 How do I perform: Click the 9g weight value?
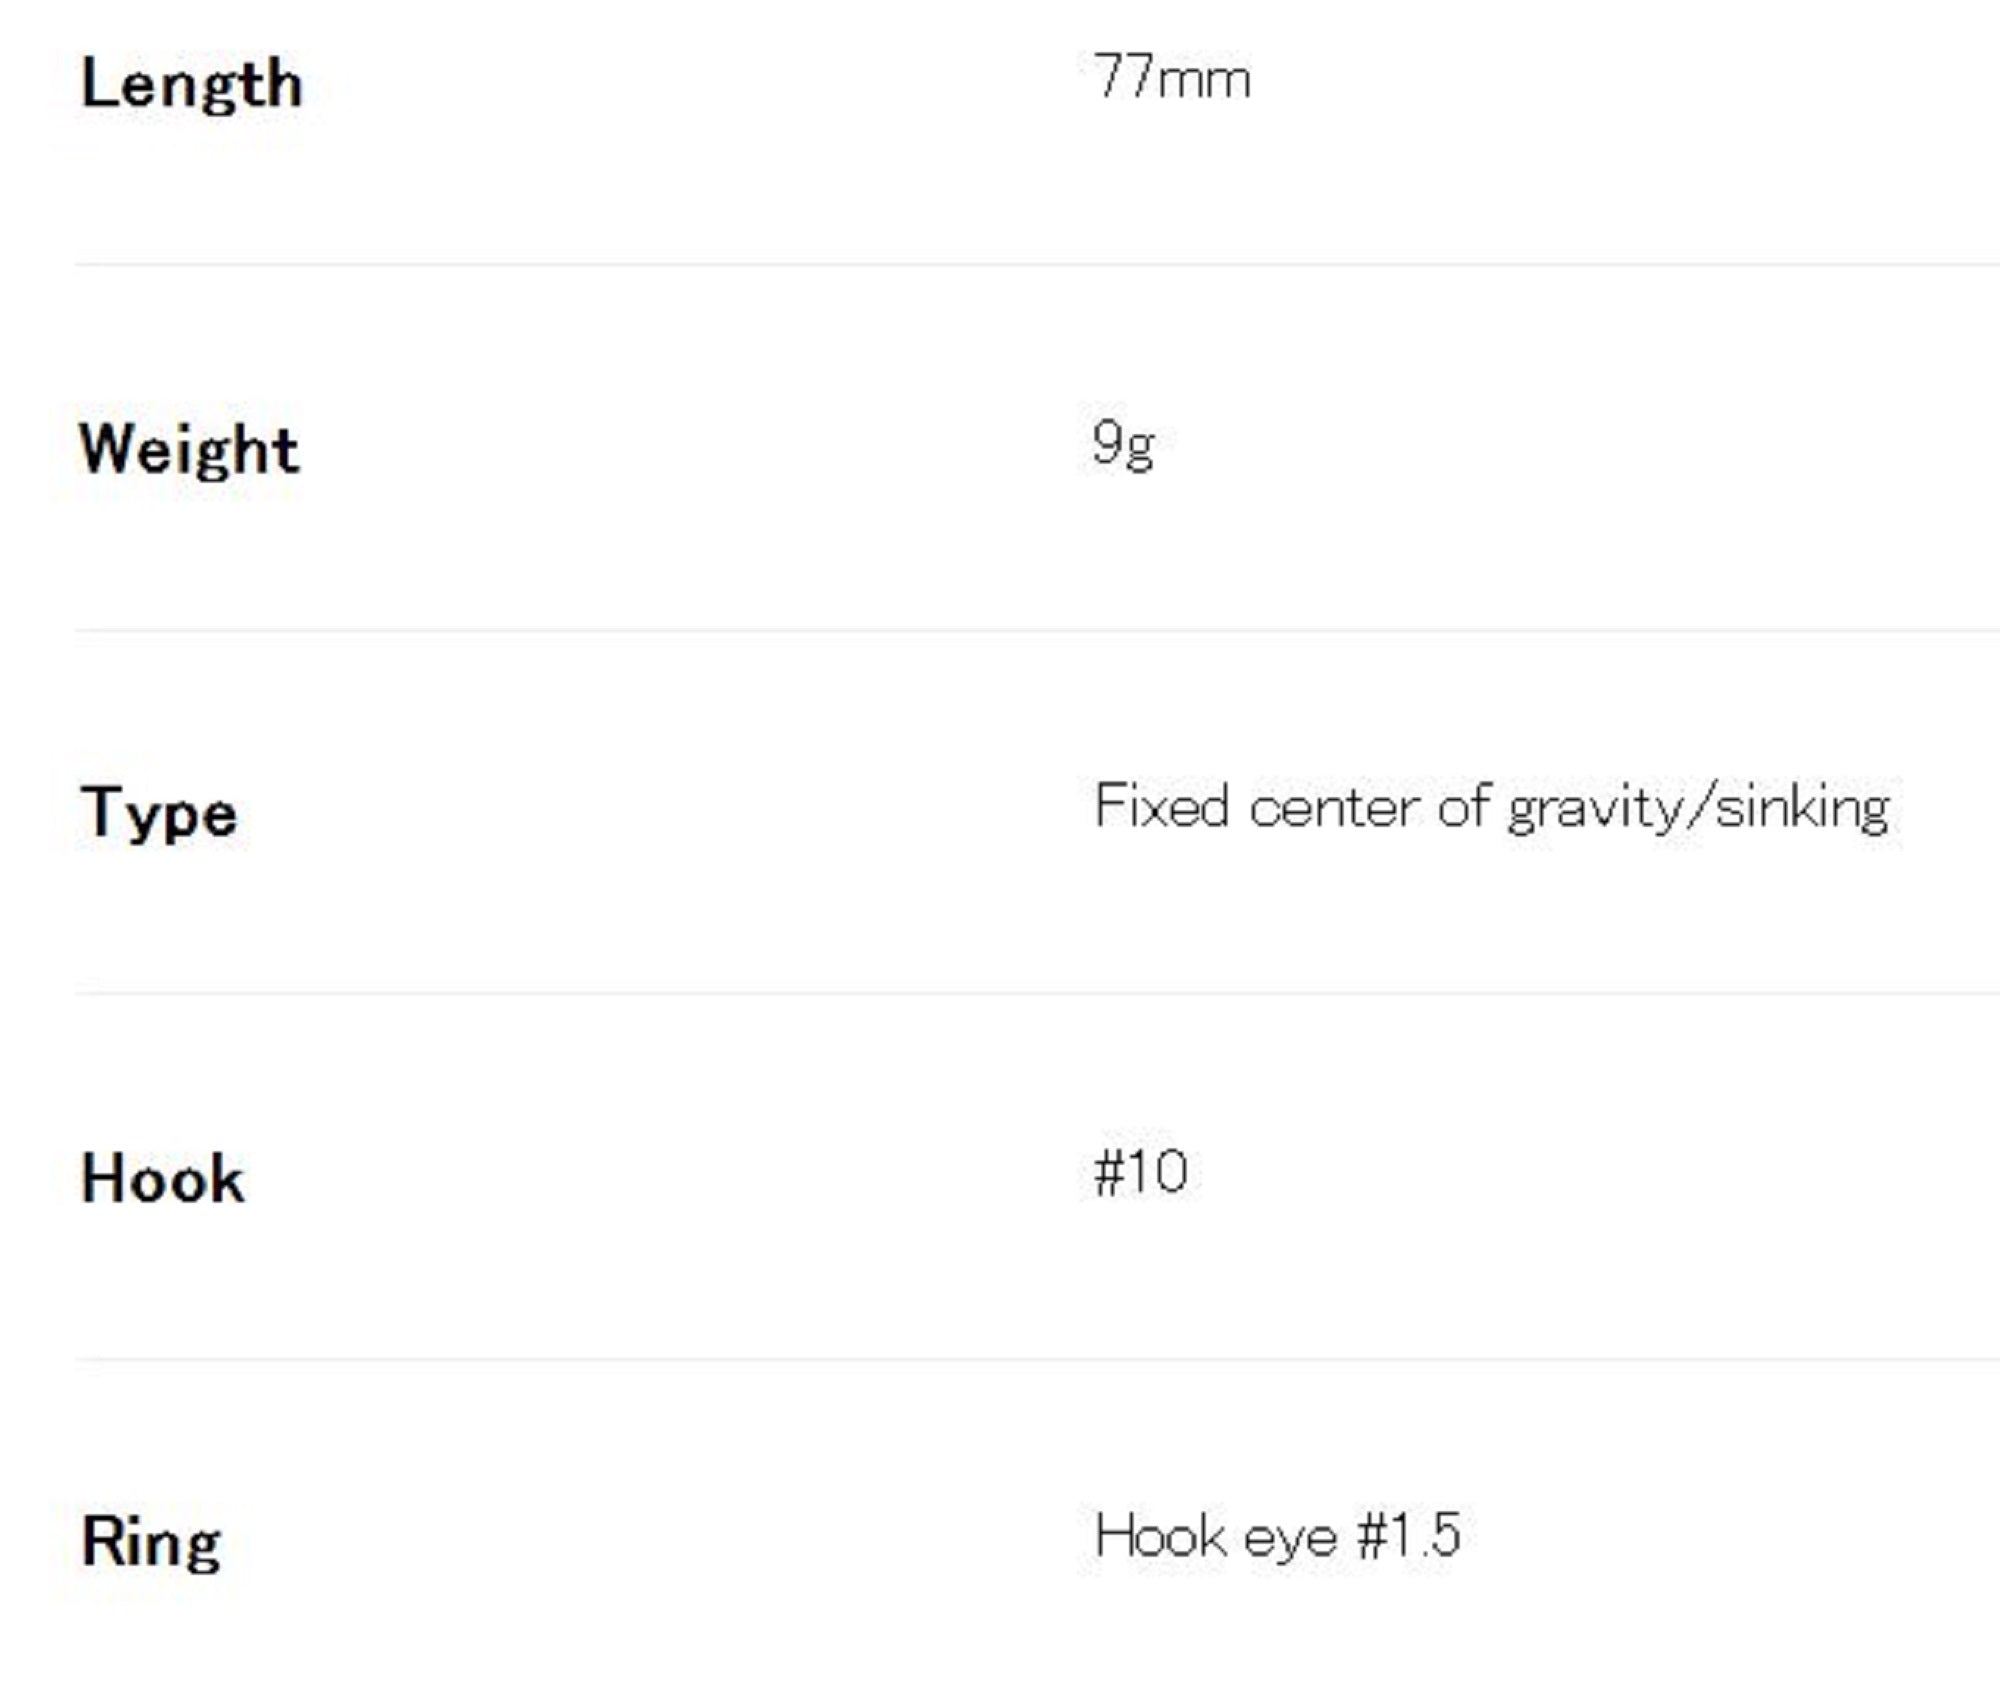coord(1123,443)
